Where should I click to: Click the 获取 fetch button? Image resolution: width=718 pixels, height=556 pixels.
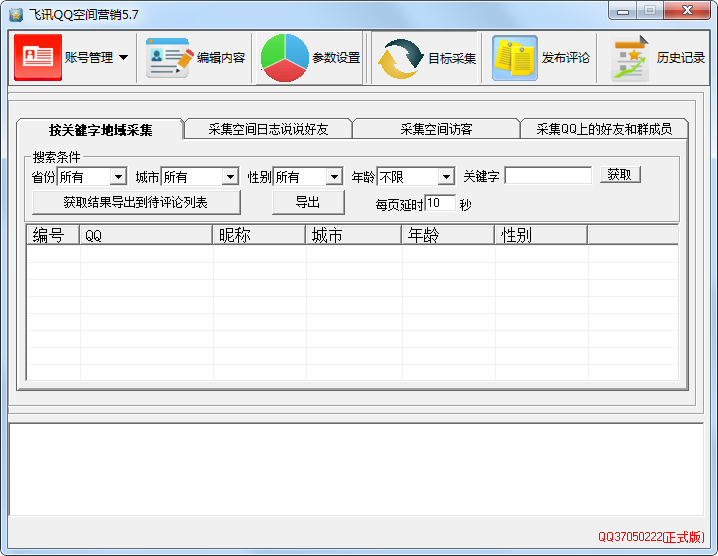(x=620, y=175)
